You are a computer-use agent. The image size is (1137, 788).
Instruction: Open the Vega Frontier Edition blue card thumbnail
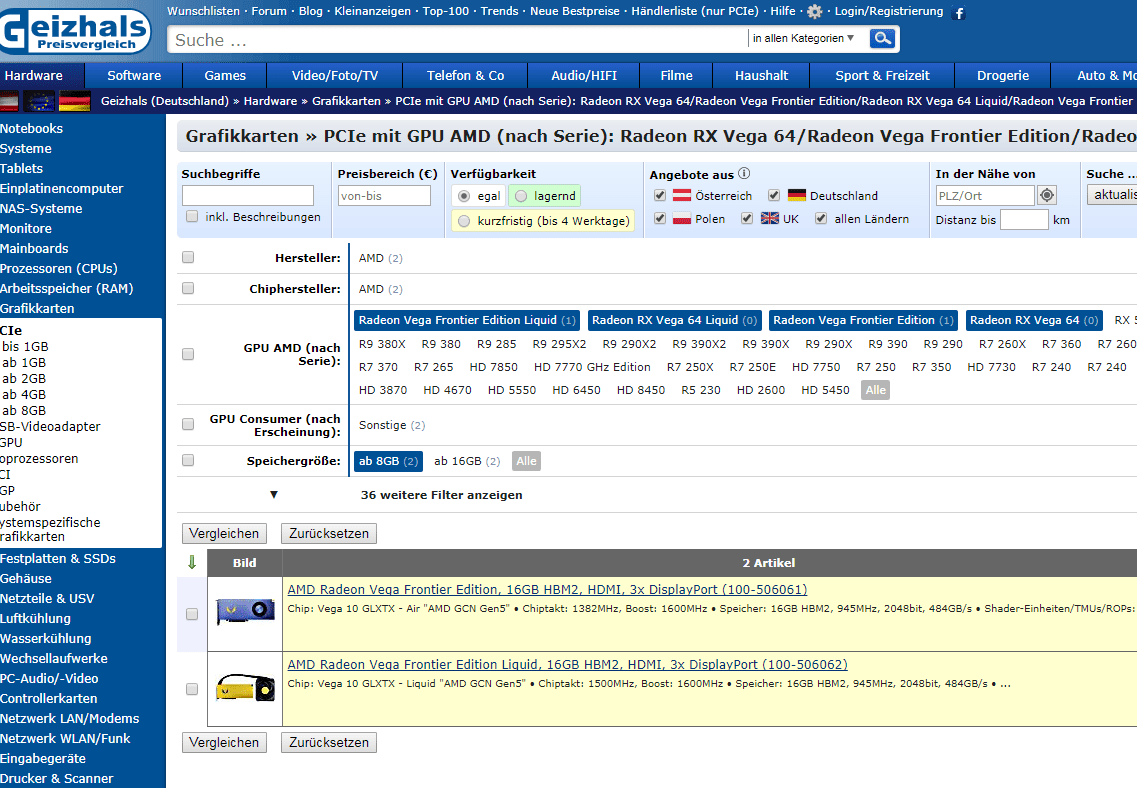point(245,613)
